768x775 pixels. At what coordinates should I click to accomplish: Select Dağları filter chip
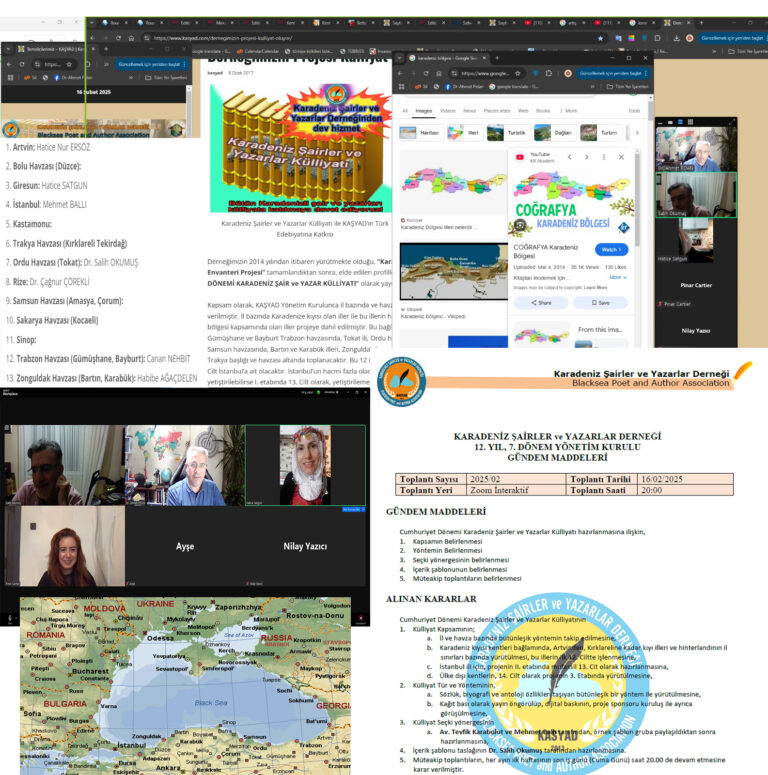click(555, 132)
